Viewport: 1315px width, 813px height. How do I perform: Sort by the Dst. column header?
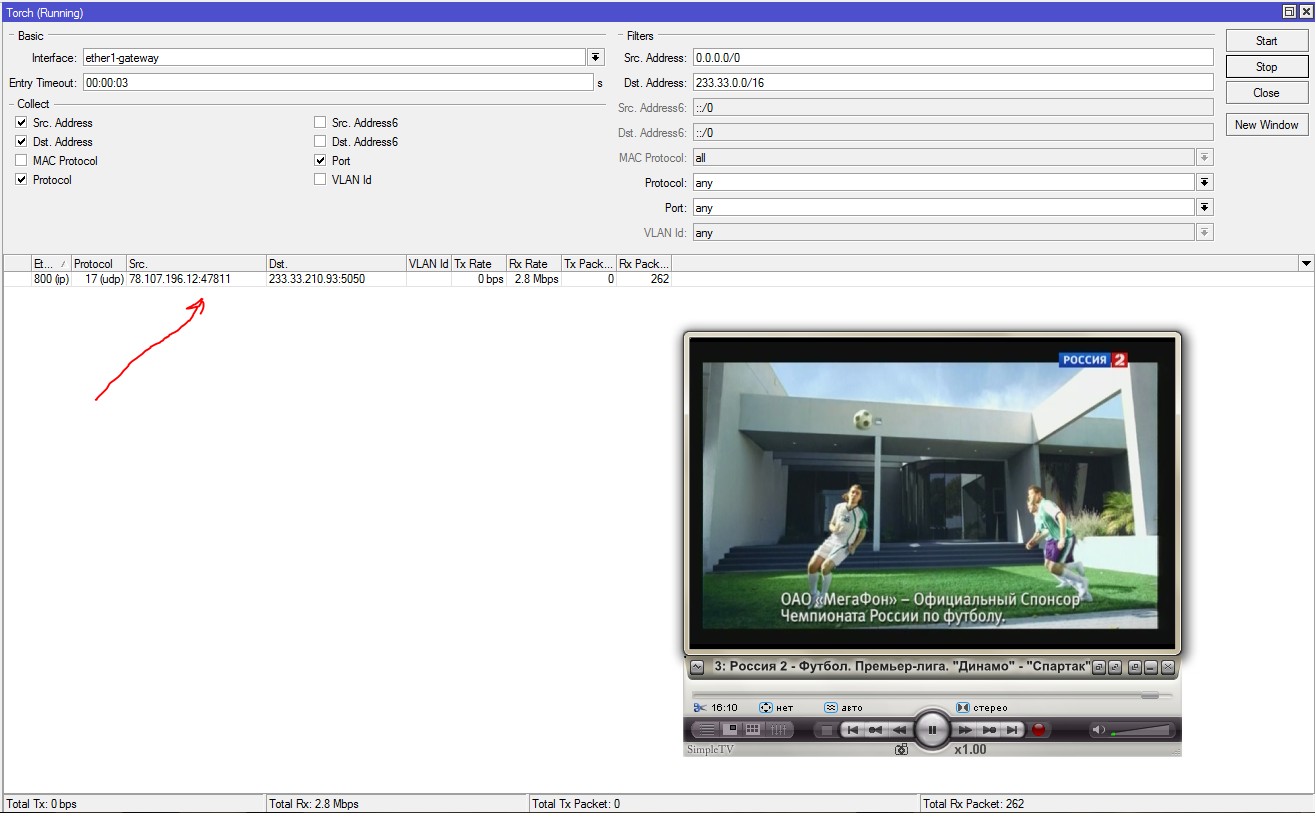click(x=336, y=264)
